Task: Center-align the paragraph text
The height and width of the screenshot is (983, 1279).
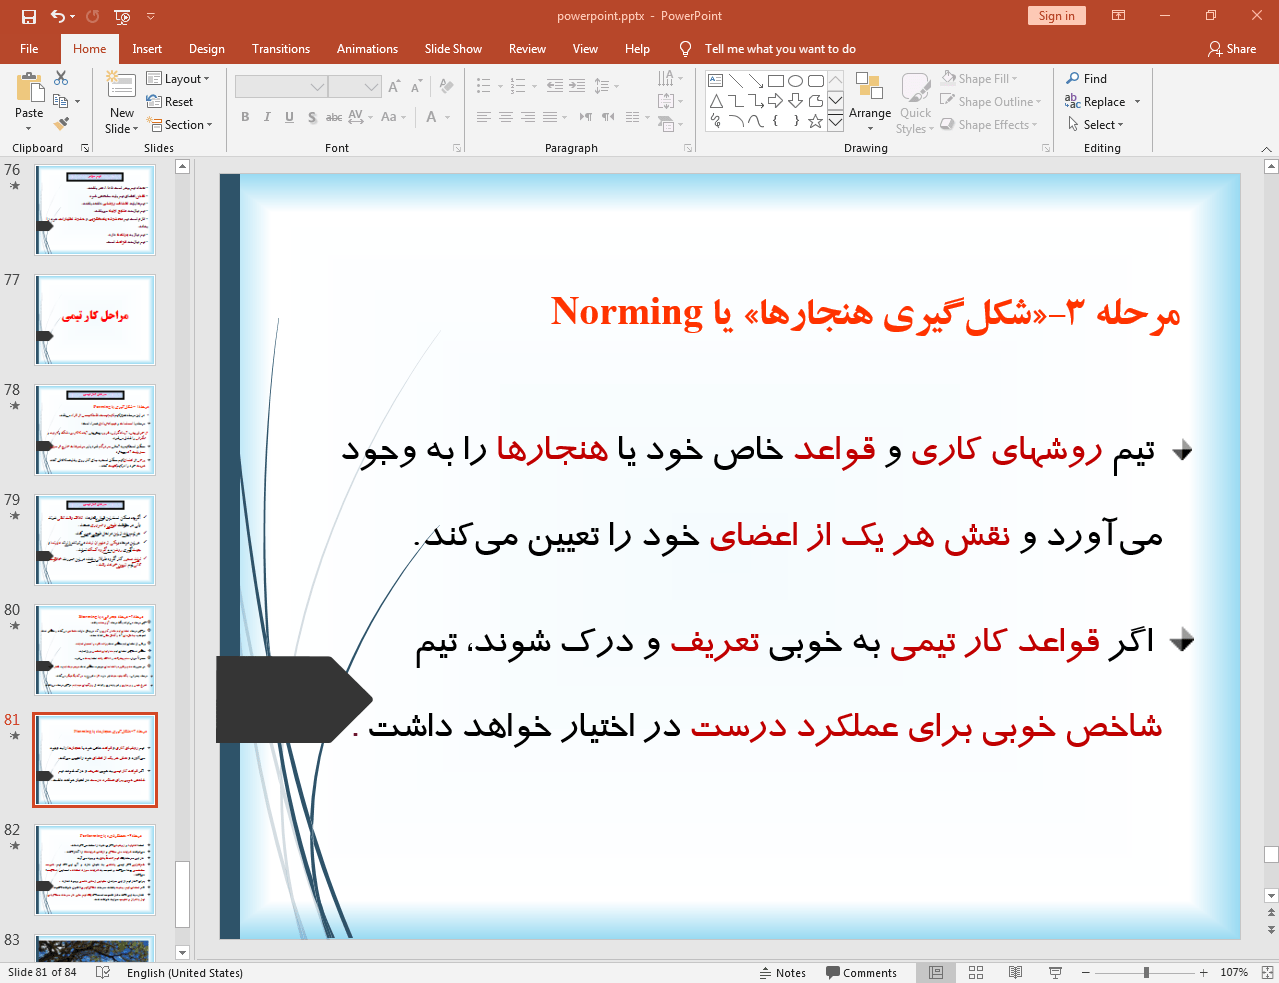Action: click(x=505, y=117)
